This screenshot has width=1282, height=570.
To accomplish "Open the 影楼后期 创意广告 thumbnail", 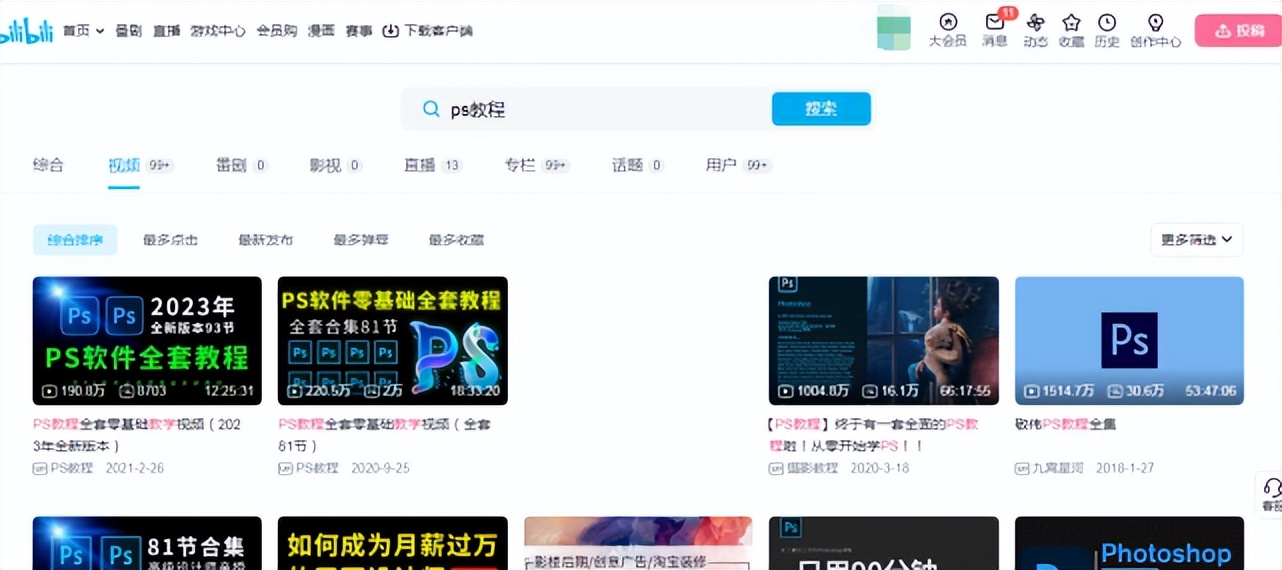I will pos(638,543).
